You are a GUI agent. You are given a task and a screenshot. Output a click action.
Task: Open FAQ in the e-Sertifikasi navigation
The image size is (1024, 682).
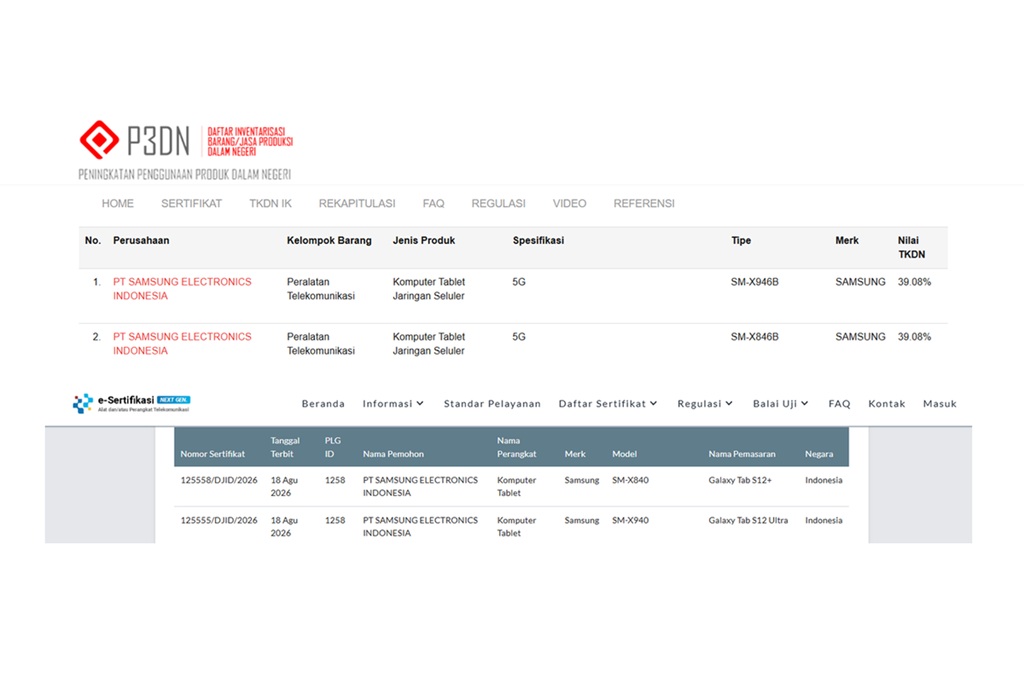[839, 404]
